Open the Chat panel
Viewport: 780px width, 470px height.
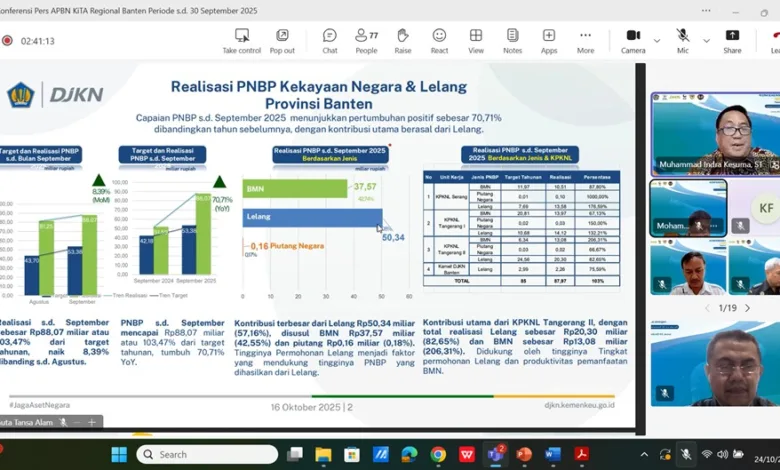(329, 39)
